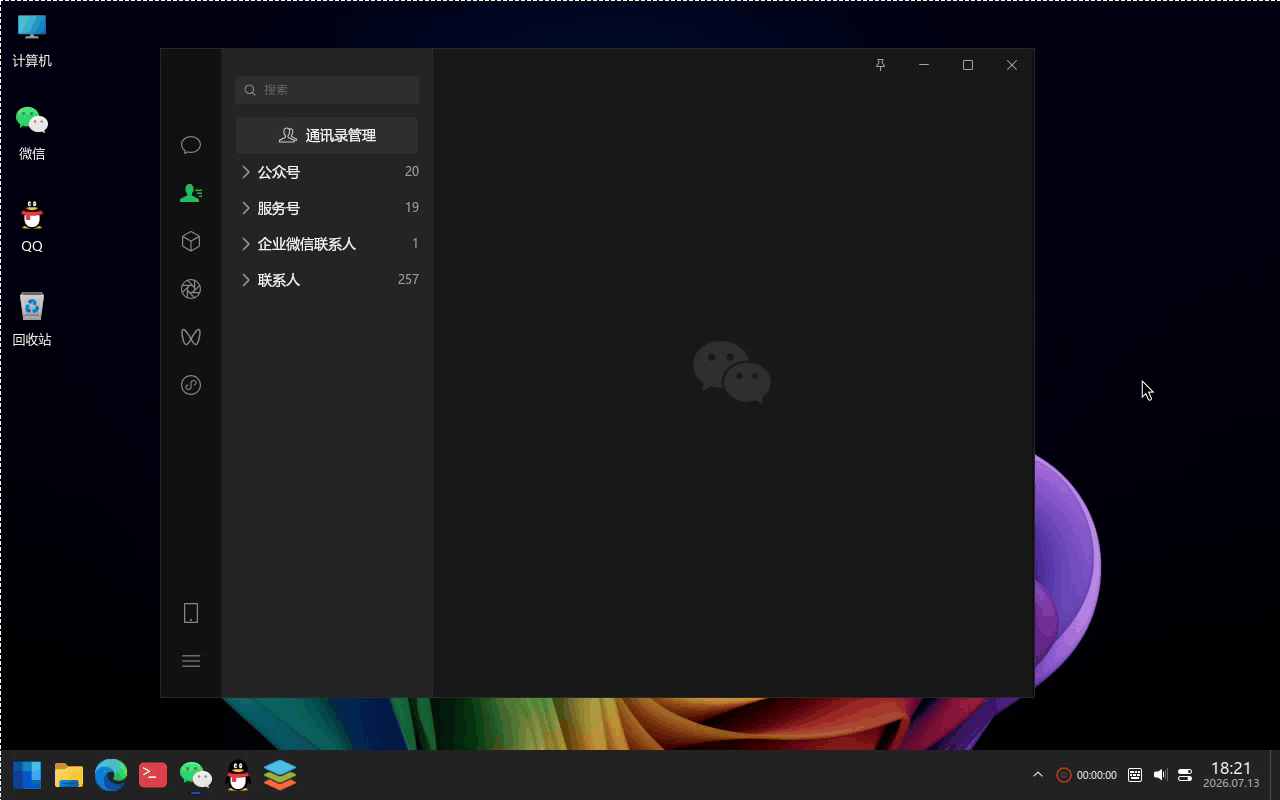Click the WeChat taskbar icon
This screenshot has height=800, width=1280.
(x=195, y=775)
